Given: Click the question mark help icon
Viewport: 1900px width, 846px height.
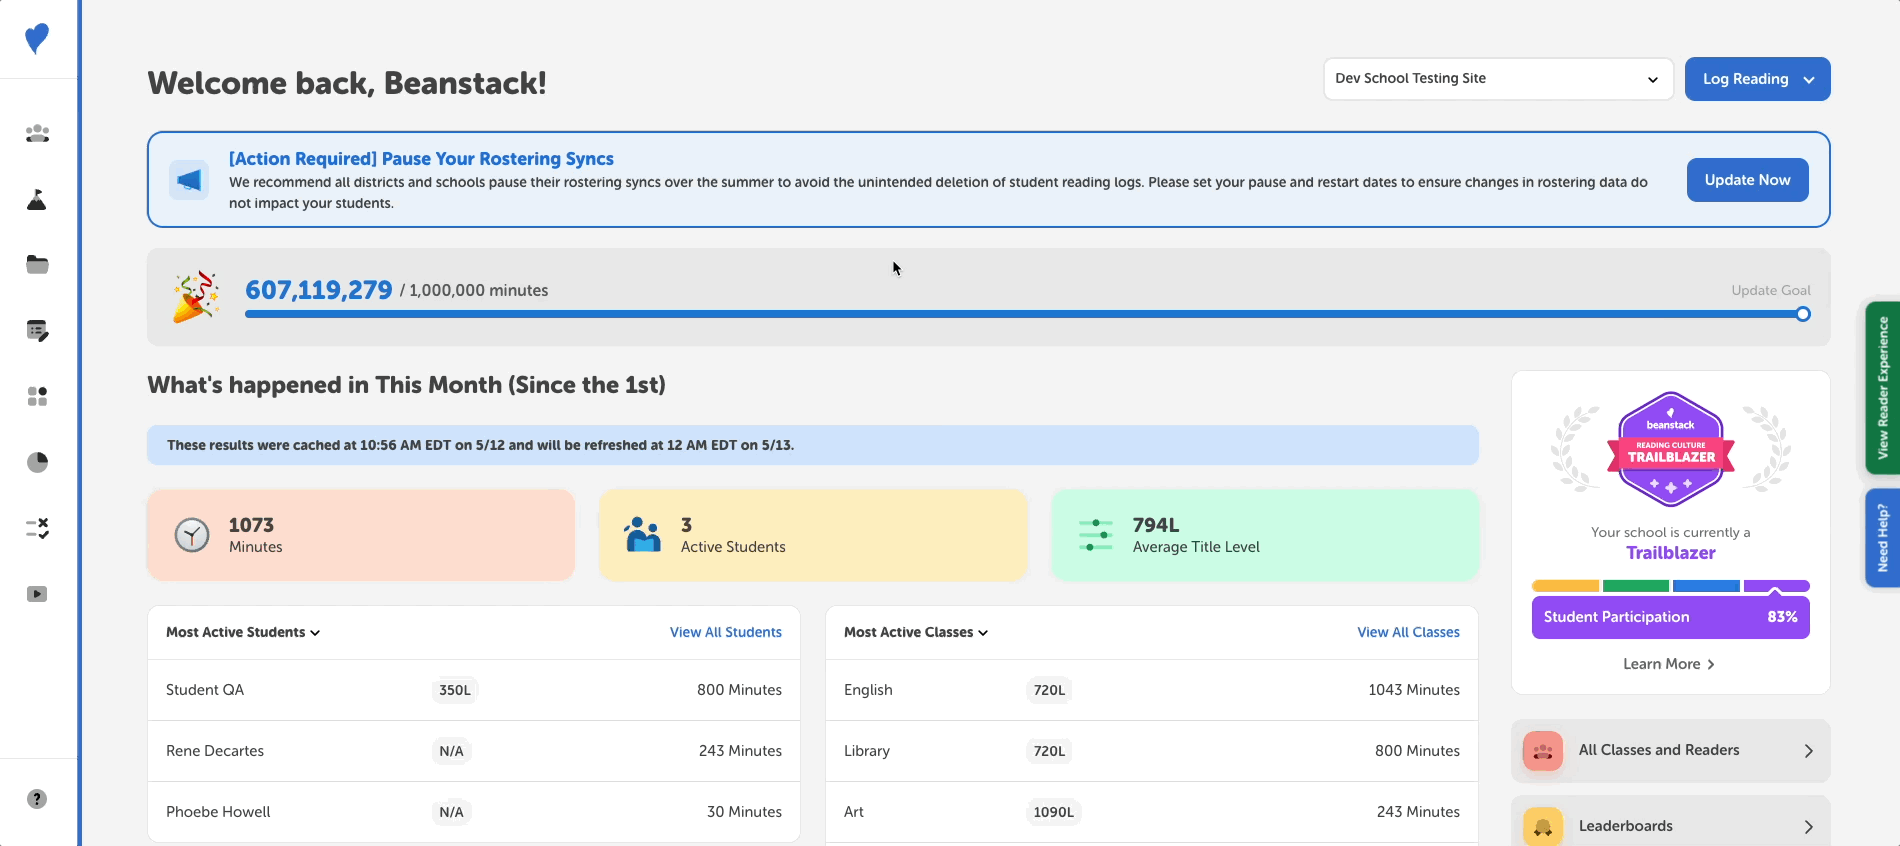Looking at the screenshot, I should coord(37,799).
